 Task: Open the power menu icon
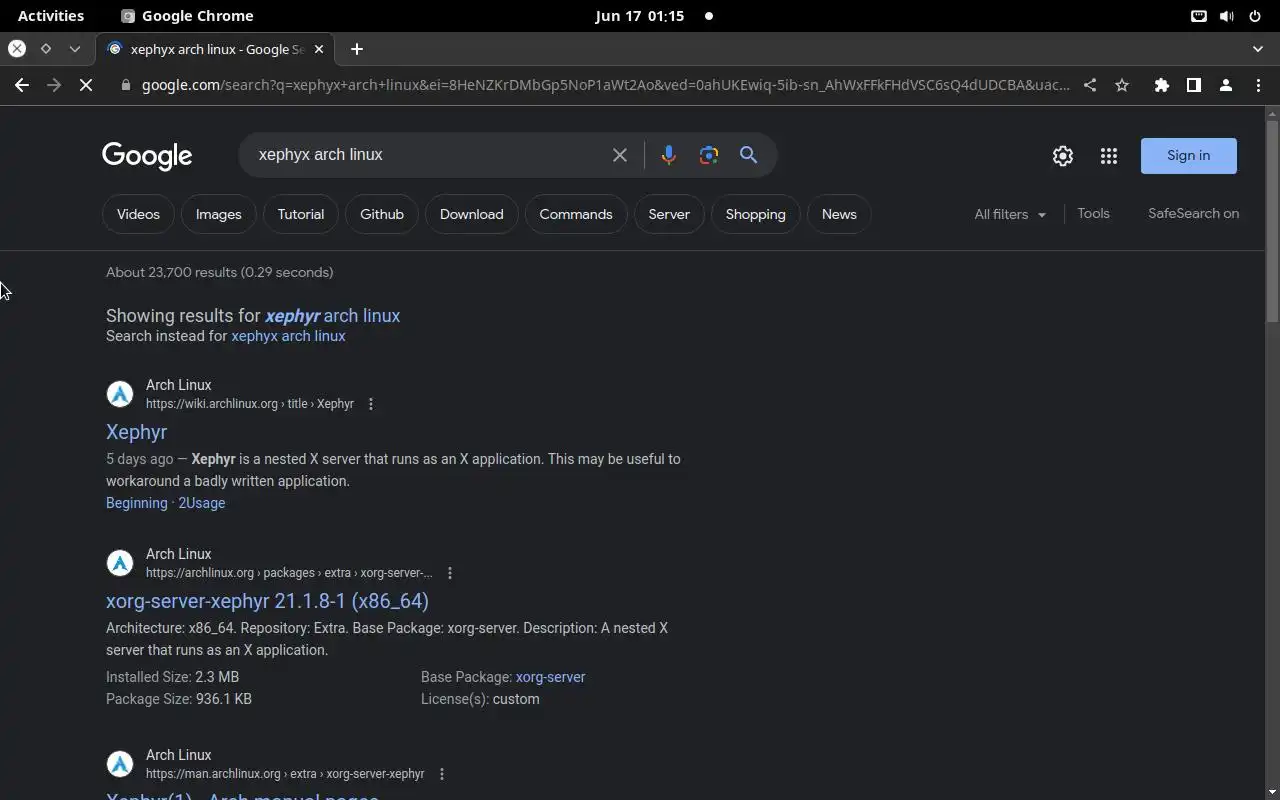[1255, 16]
